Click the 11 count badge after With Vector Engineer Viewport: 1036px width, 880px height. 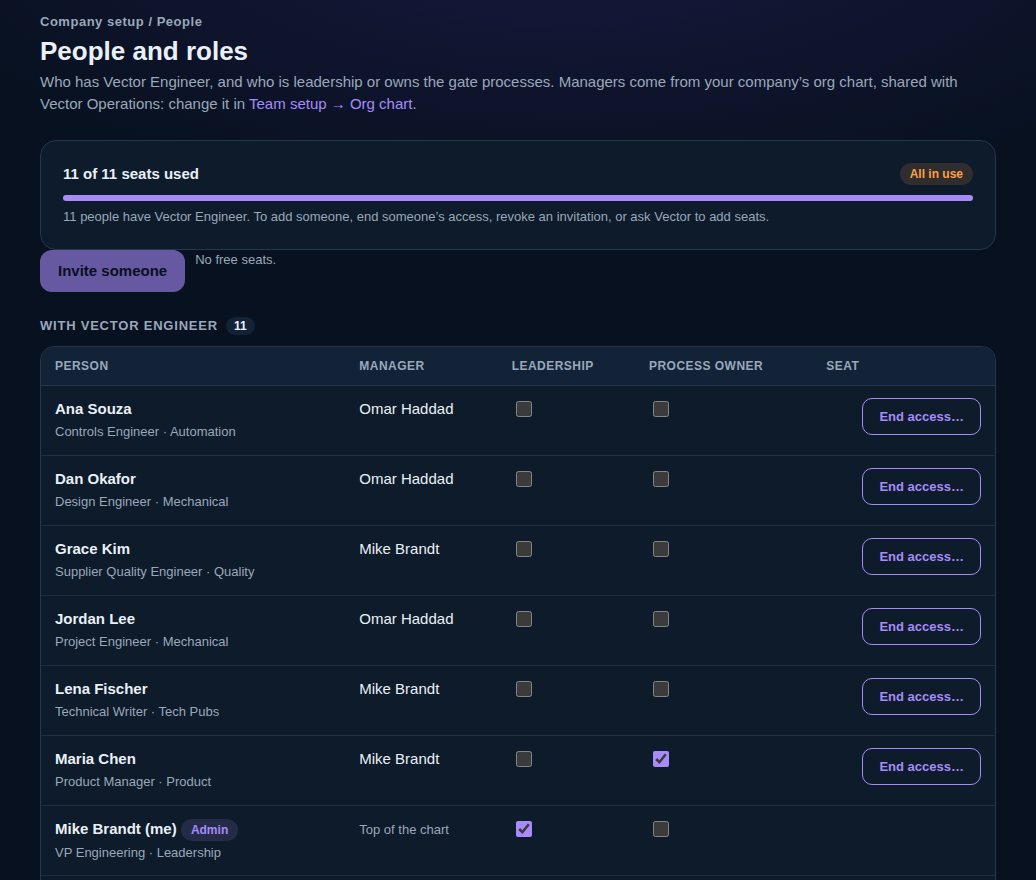240,326
